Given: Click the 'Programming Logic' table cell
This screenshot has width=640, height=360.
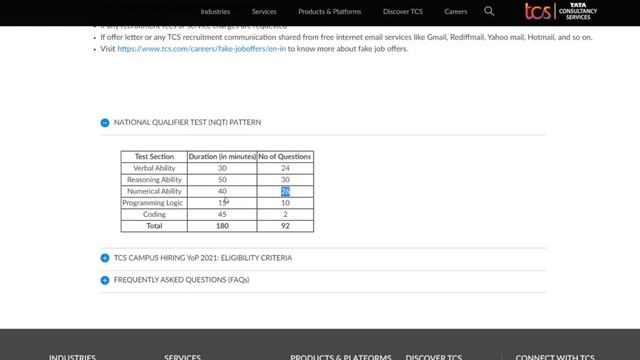Looking at the screenshot, I should pos(154,203).
